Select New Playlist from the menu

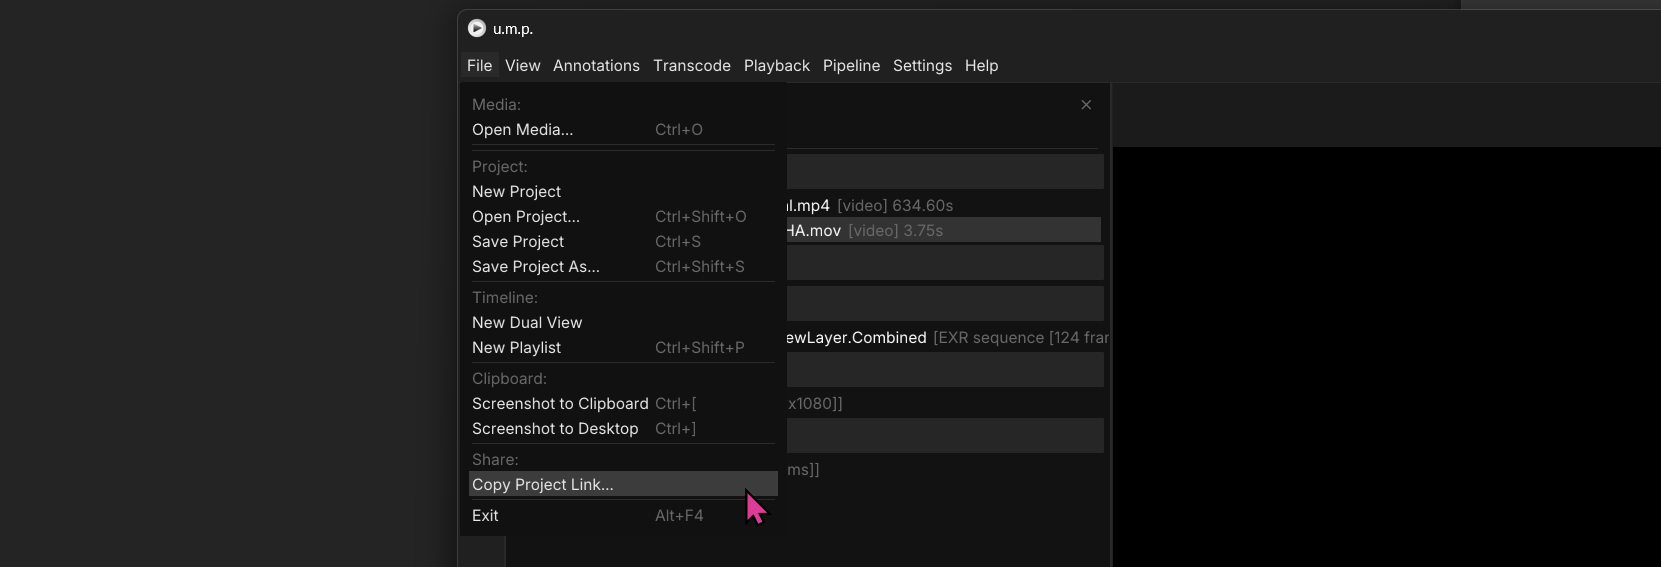tap(516, 348)
